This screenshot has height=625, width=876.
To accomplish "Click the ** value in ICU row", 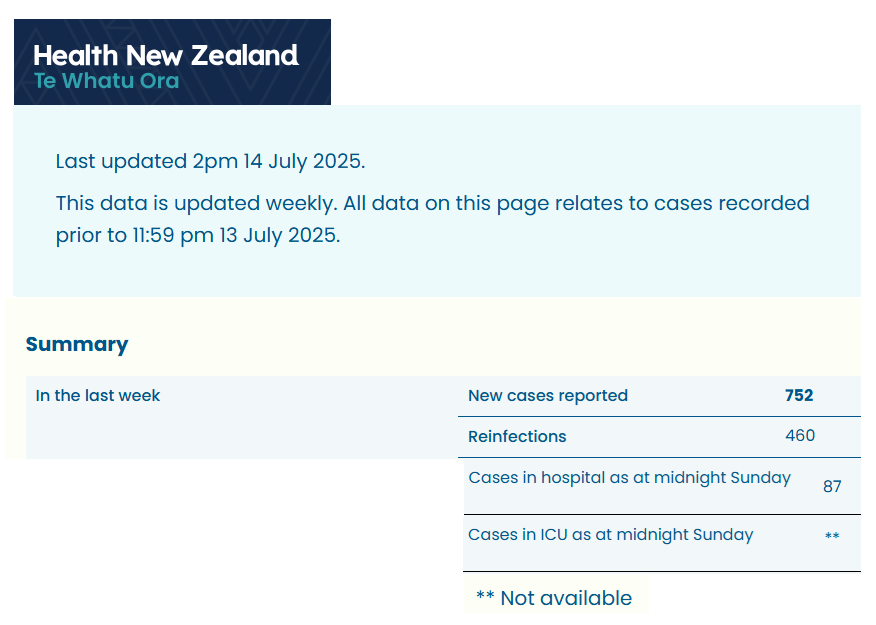I will coord(832,537).
